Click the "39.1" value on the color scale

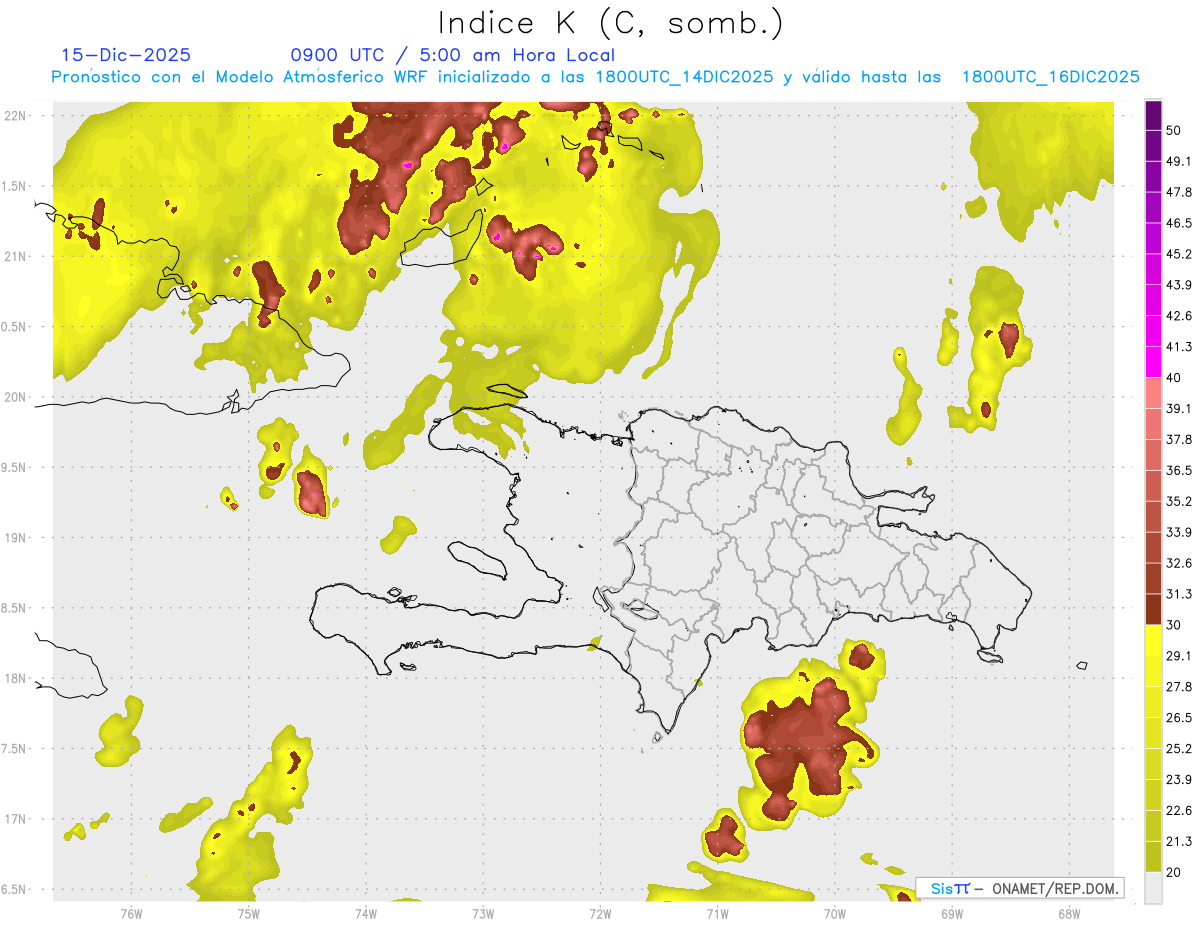1179,409
